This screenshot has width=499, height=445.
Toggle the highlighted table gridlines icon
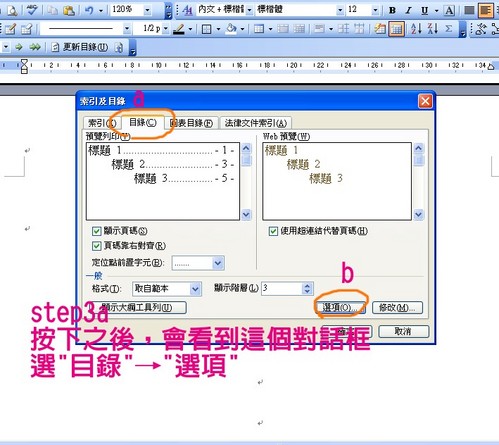396,29
